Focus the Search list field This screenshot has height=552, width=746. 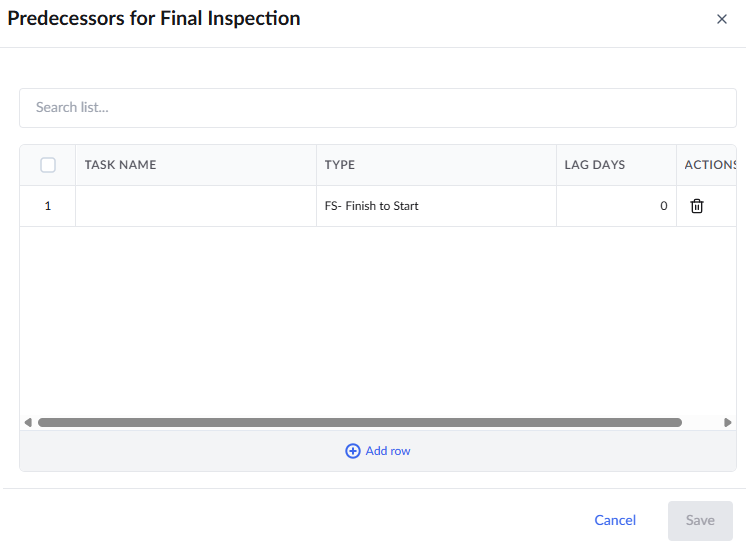[x=378, y=108]
